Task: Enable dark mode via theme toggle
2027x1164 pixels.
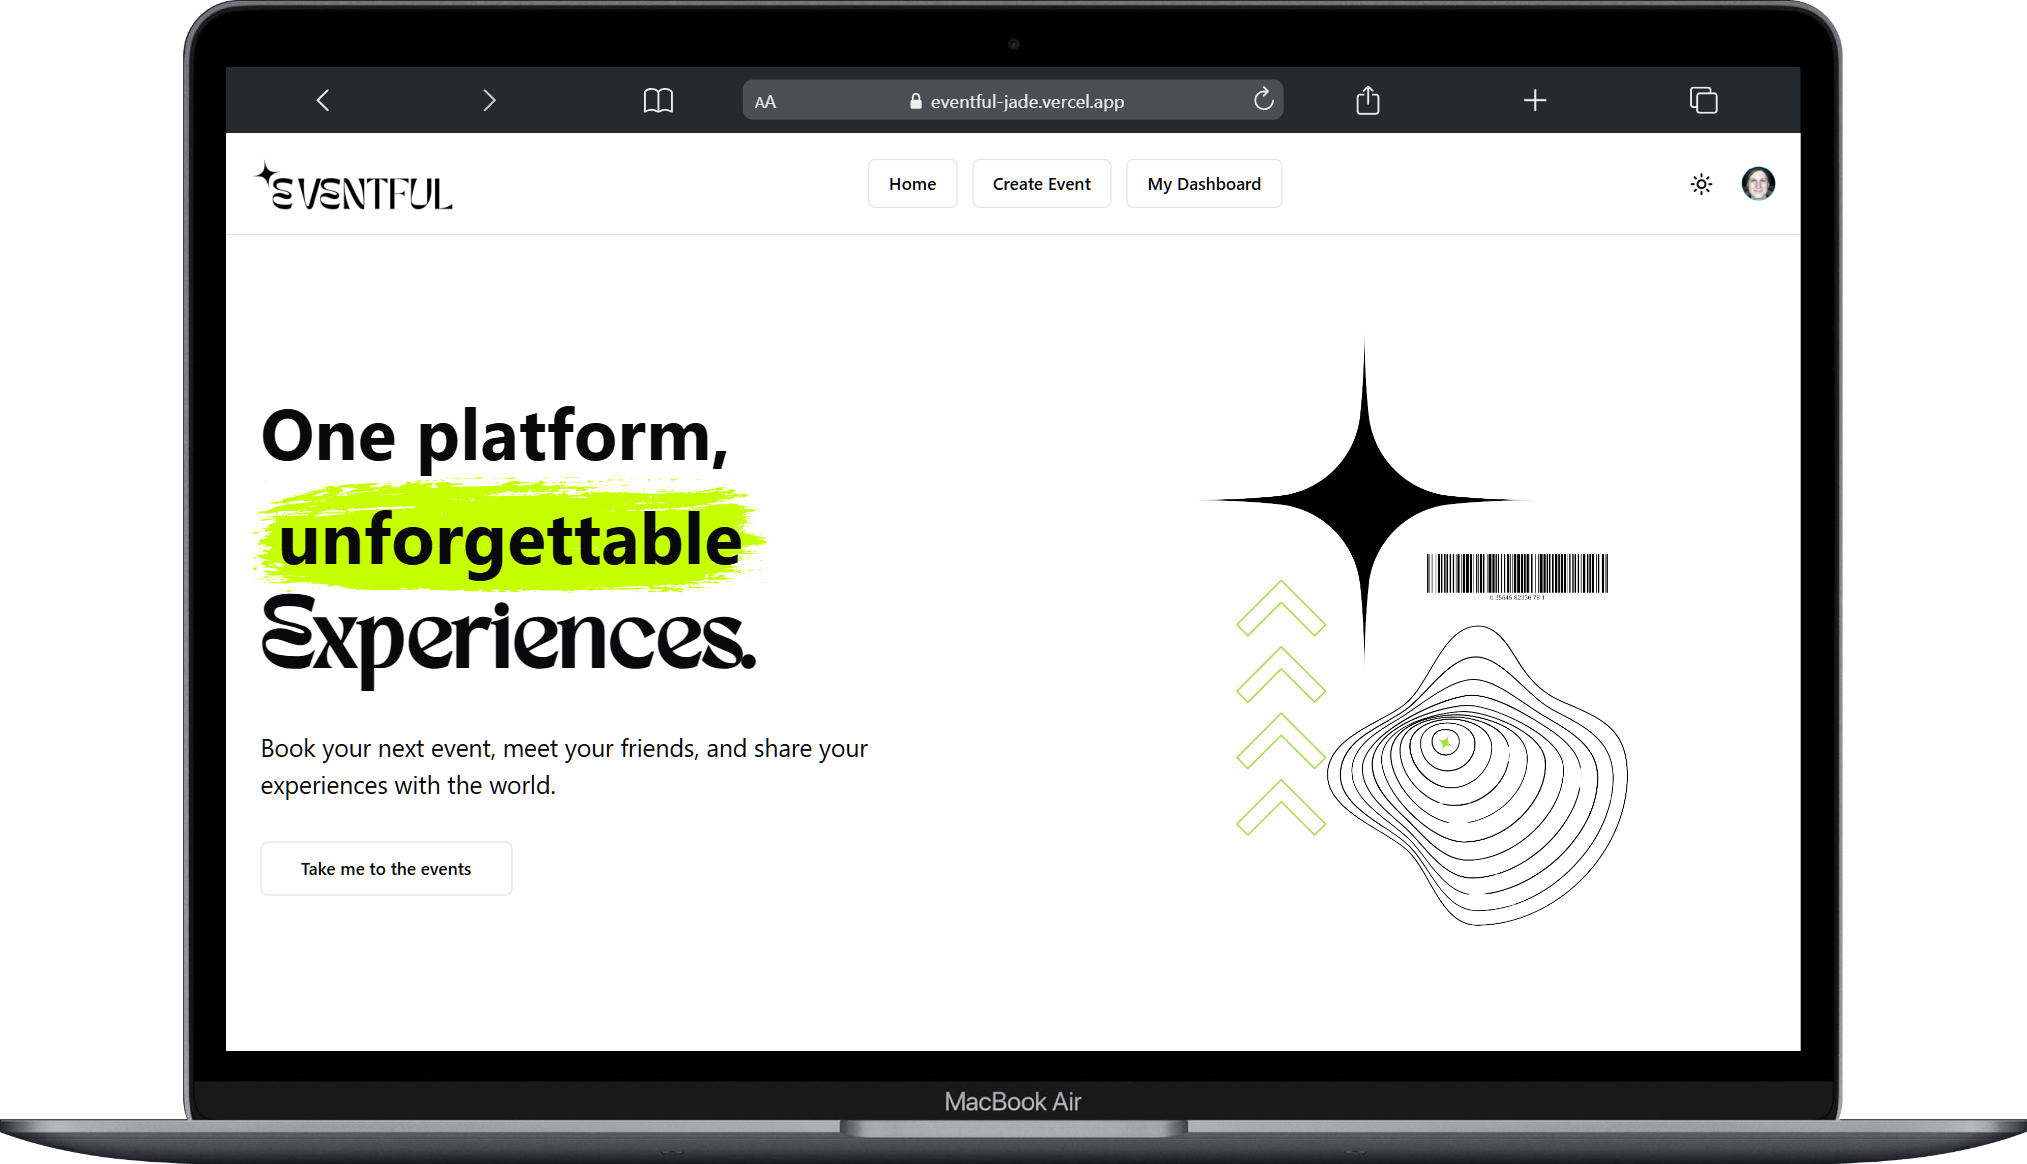Action: tap(1701, 184)
